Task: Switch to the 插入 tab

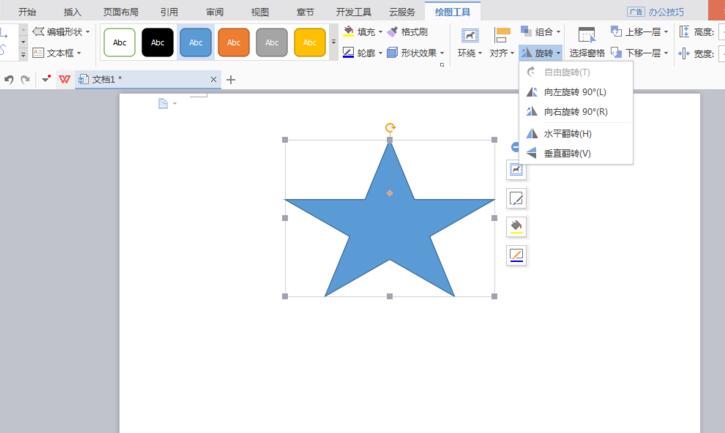Action: [72, 12]
